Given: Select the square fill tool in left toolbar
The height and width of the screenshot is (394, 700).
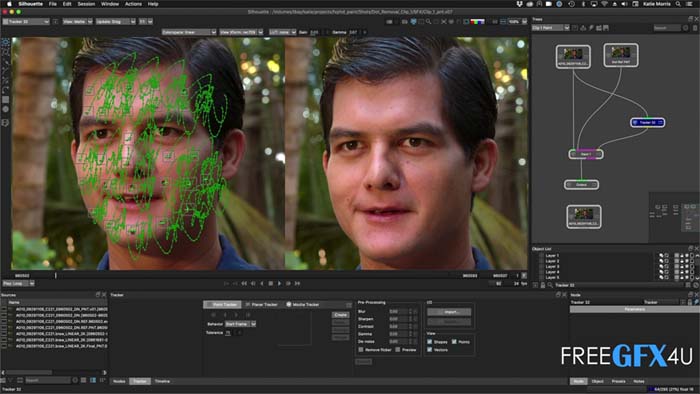Looking at the screenshot, I should pyautogui.click(x=6, y=100).
